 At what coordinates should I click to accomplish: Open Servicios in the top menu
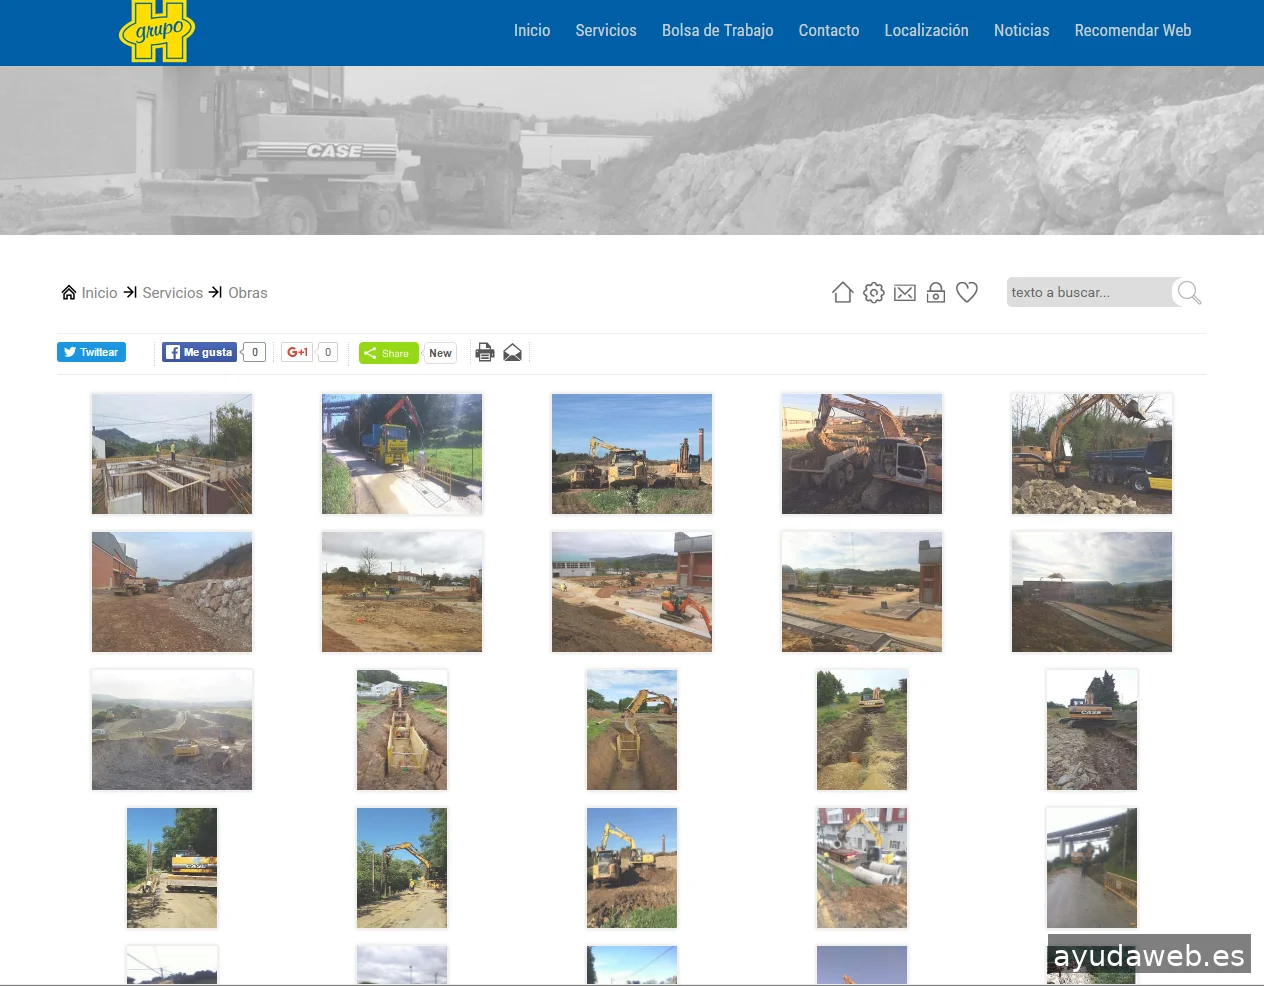605,31
